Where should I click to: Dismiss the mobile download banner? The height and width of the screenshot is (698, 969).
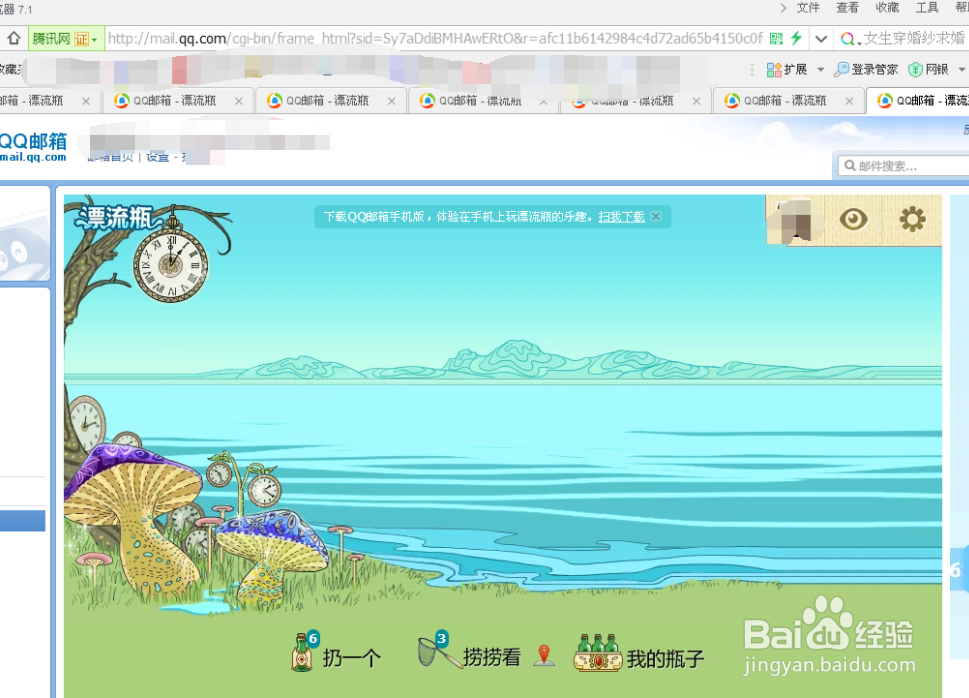click(656, 216)
